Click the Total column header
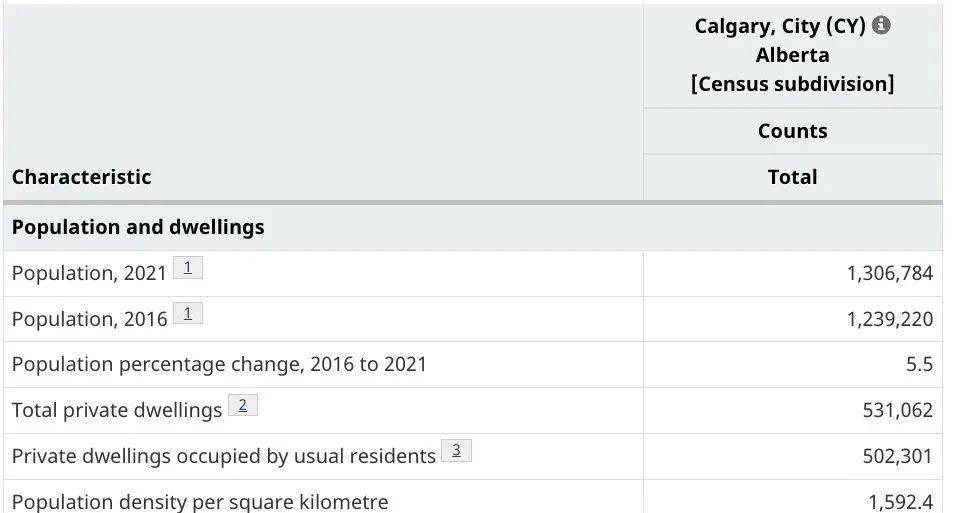Viewport: 966px width, 513px height. [x=792, y=177]
